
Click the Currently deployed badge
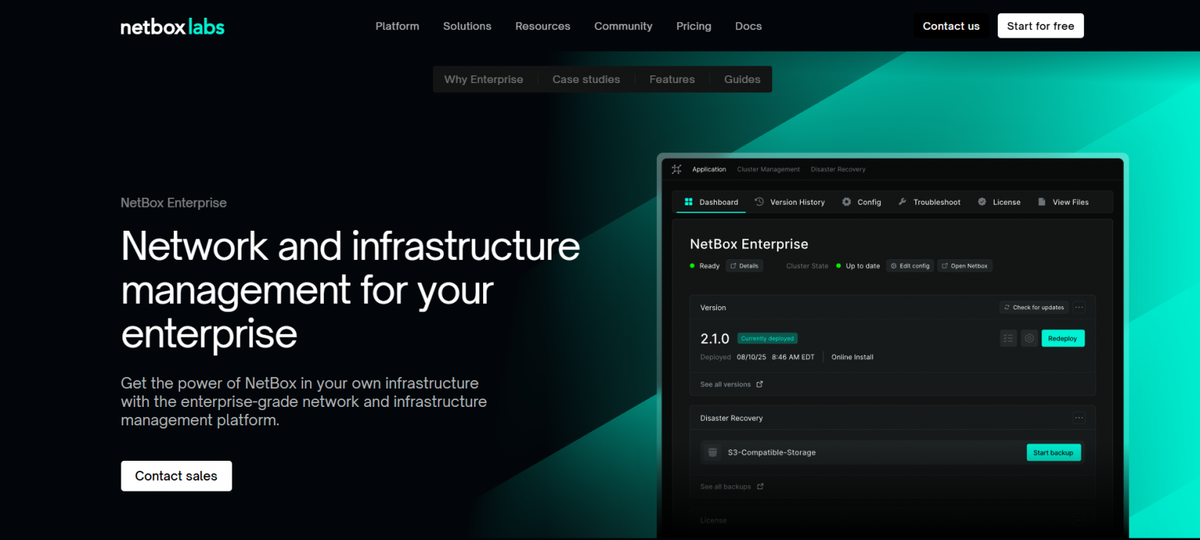[x=767, y=338]
